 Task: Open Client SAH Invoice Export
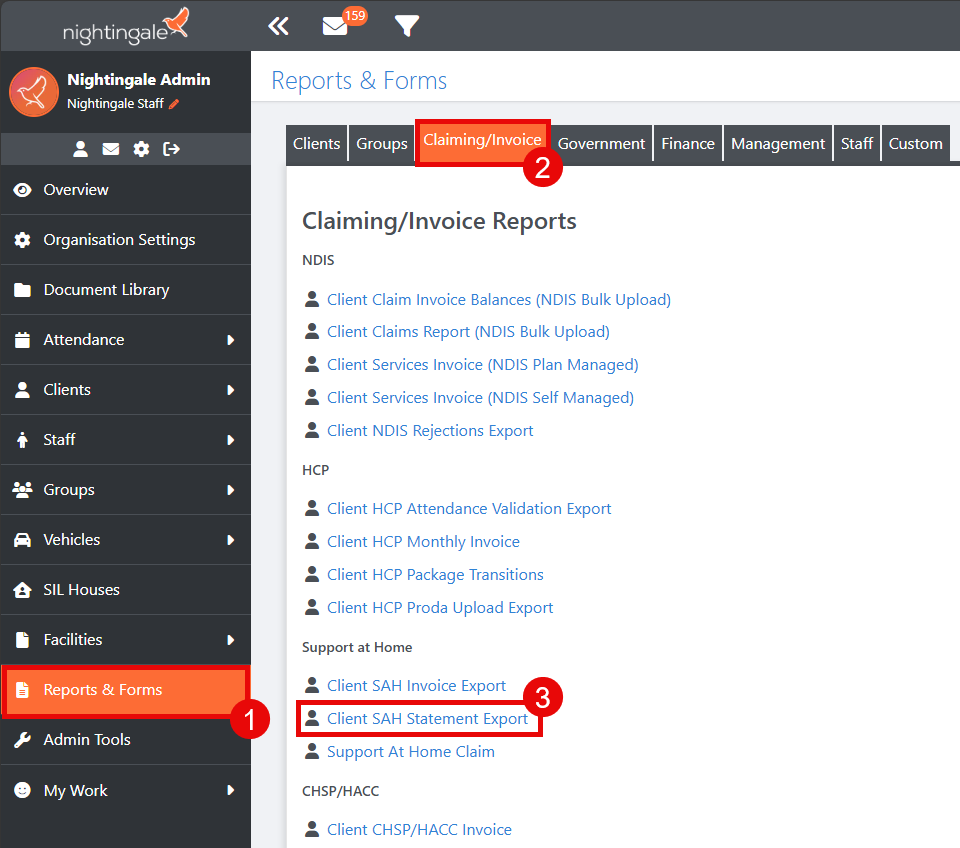416,686
